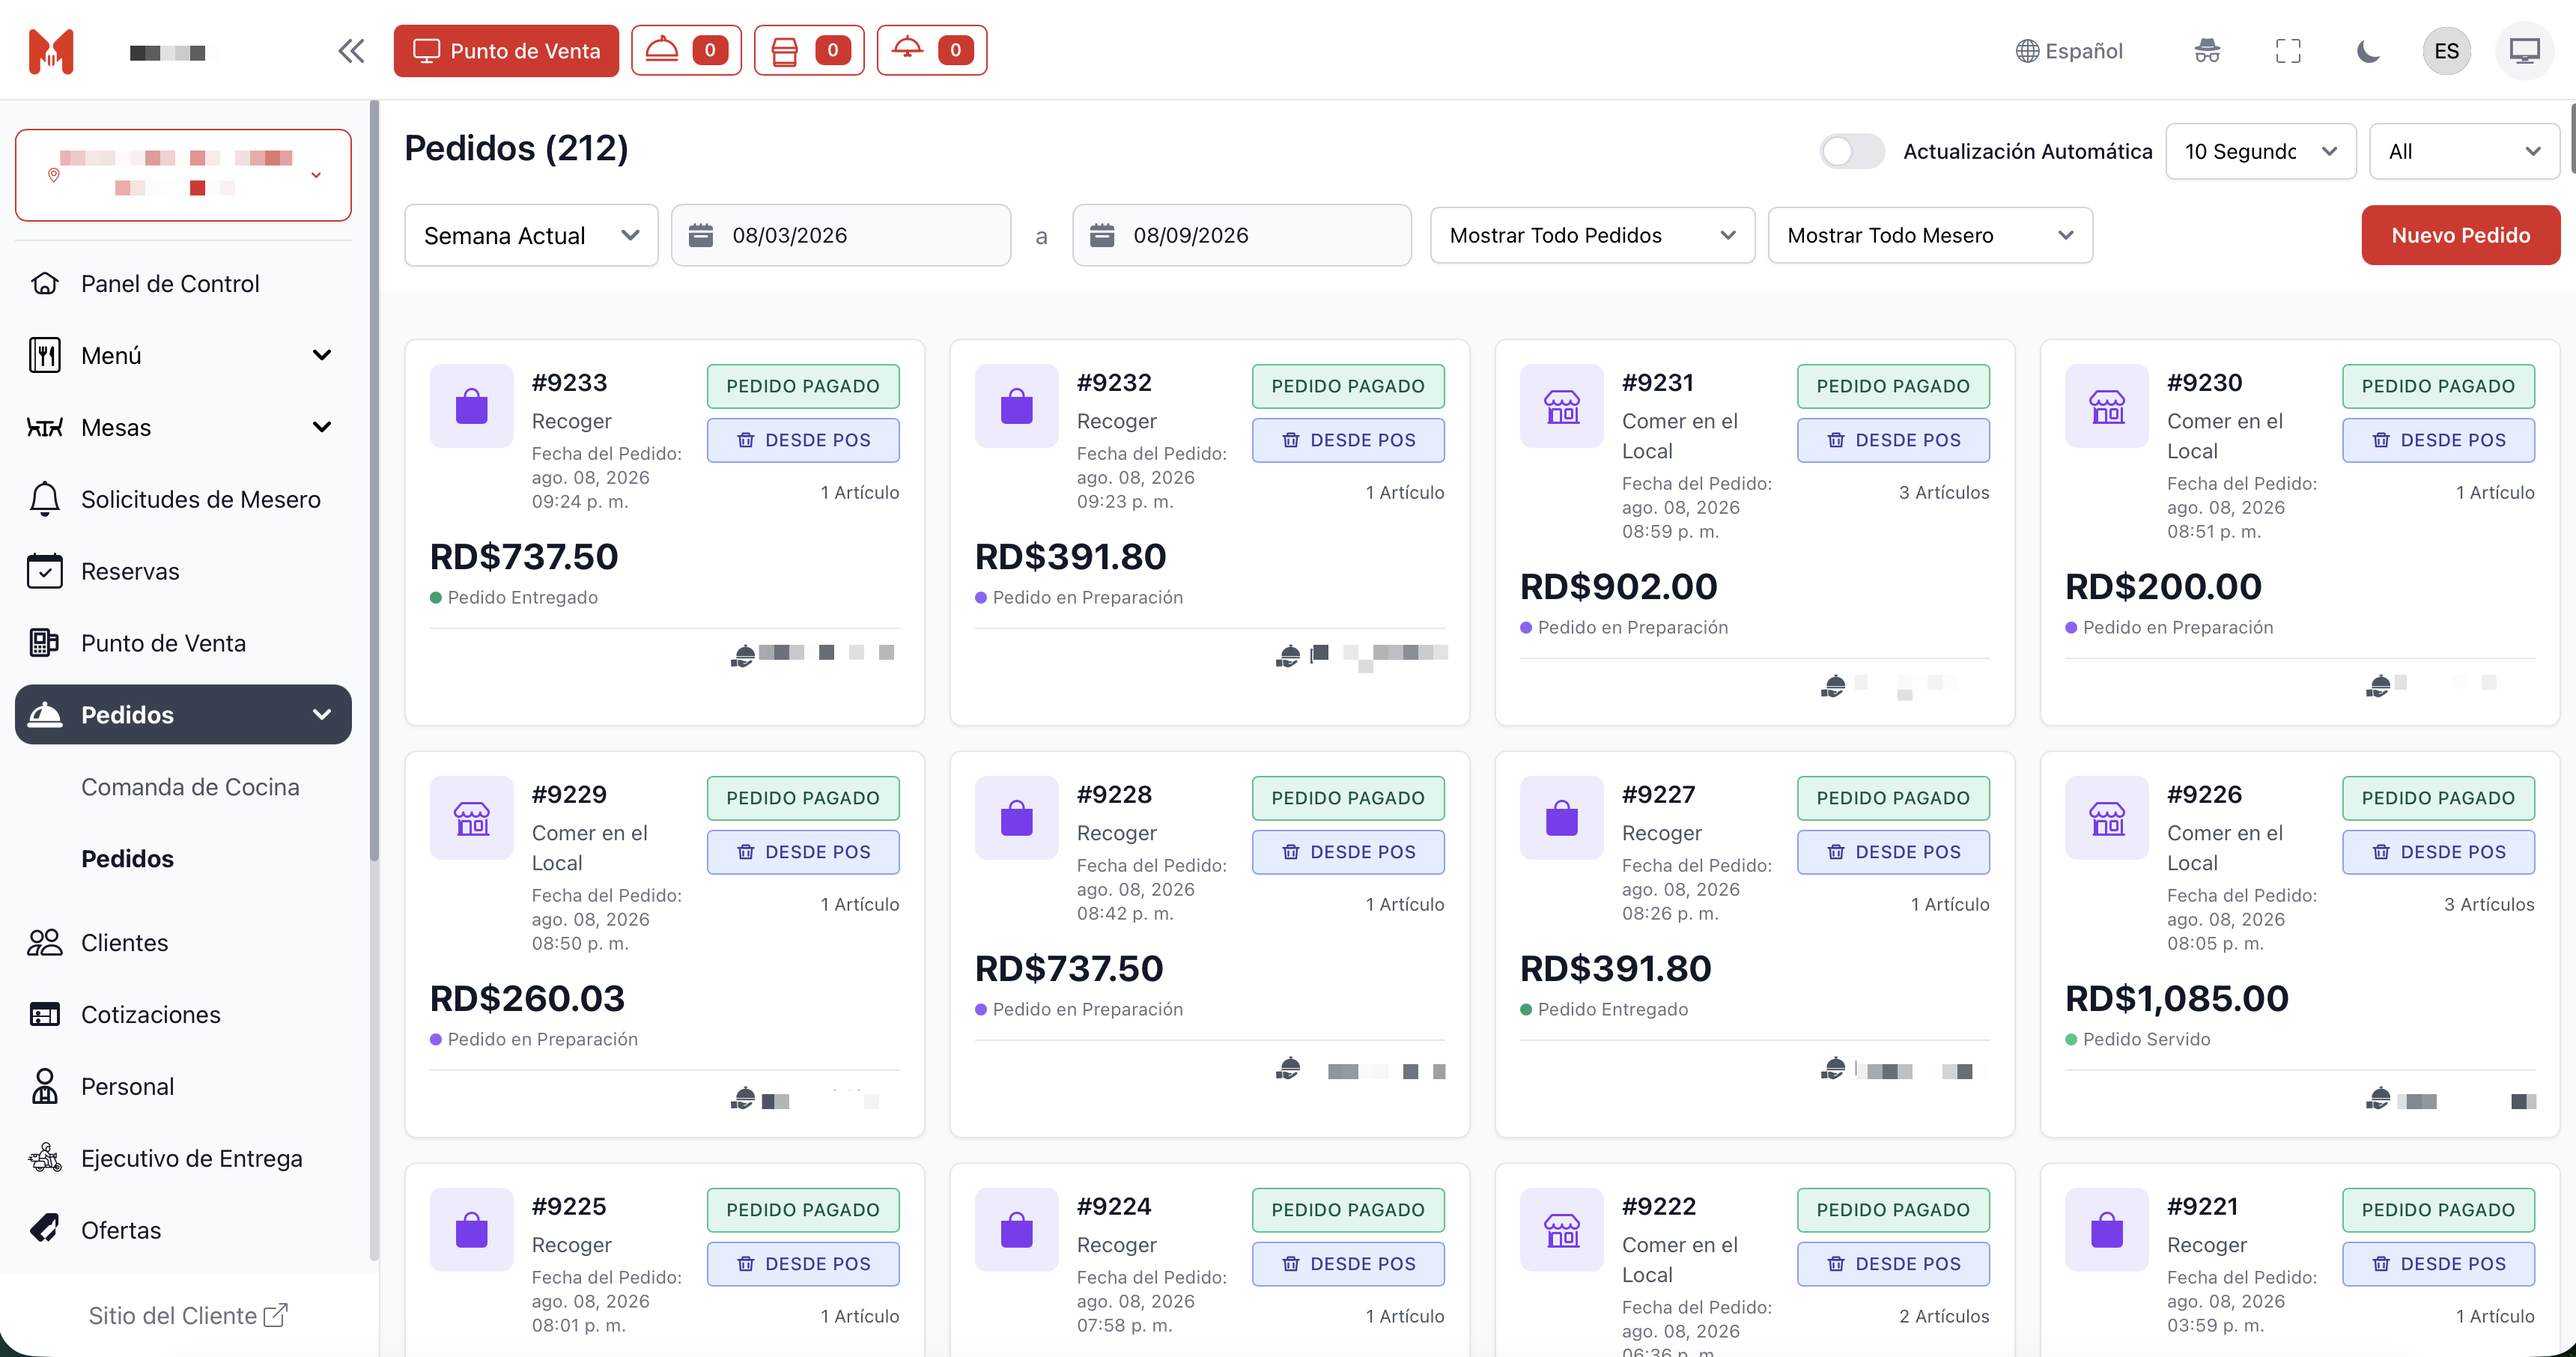Click the Español language selector
Screen dimensions: 2576x1357
(x=2069, y=51)
